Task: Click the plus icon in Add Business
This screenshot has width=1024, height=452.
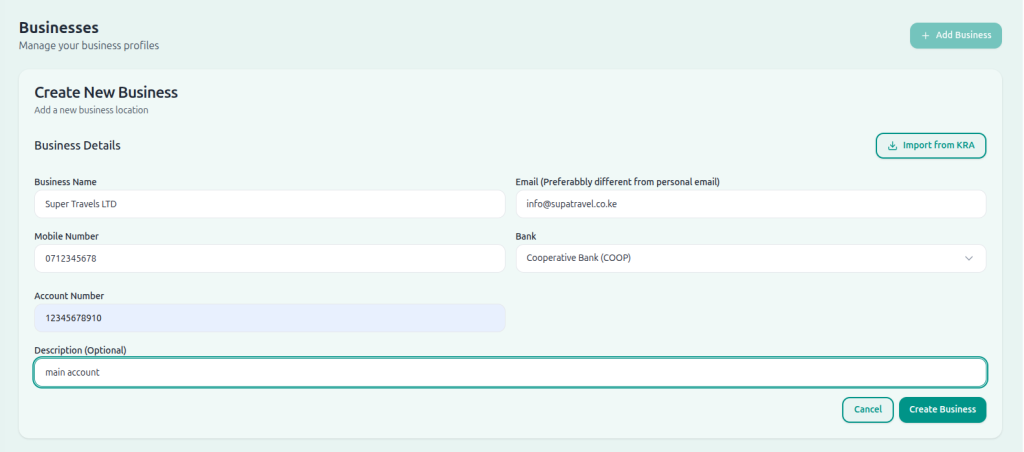Action: point(925,35)
